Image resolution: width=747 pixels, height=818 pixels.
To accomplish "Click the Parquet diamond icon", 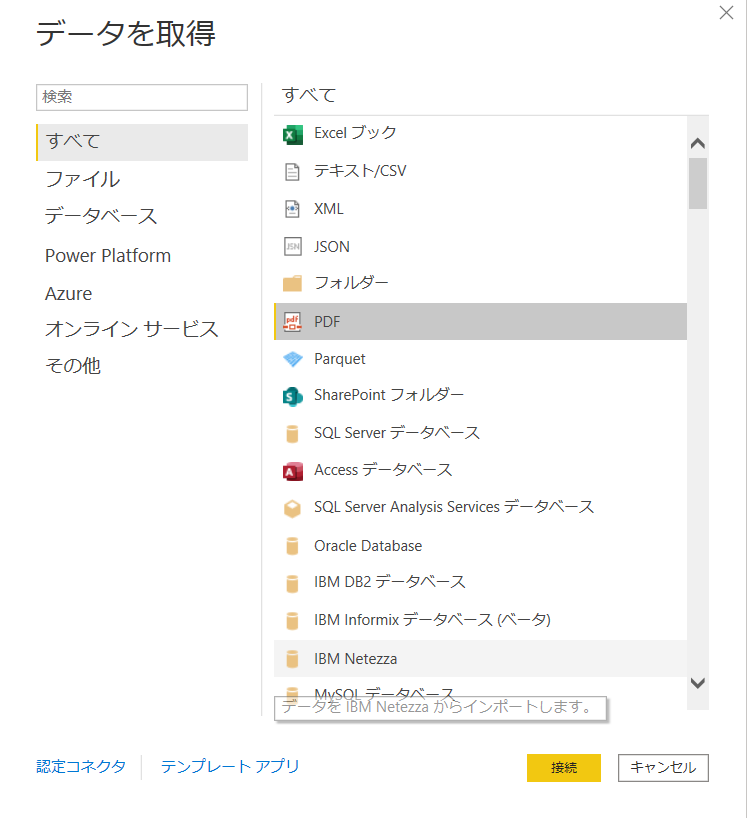I will pos(293,359).
